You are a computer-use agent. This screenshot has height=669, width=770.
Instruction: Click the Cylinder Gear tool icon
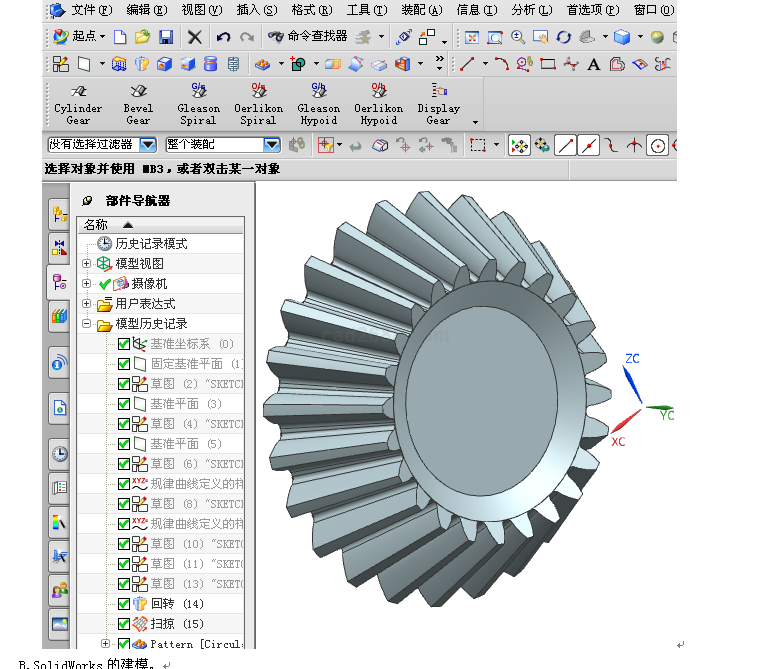tap(78, 91)
